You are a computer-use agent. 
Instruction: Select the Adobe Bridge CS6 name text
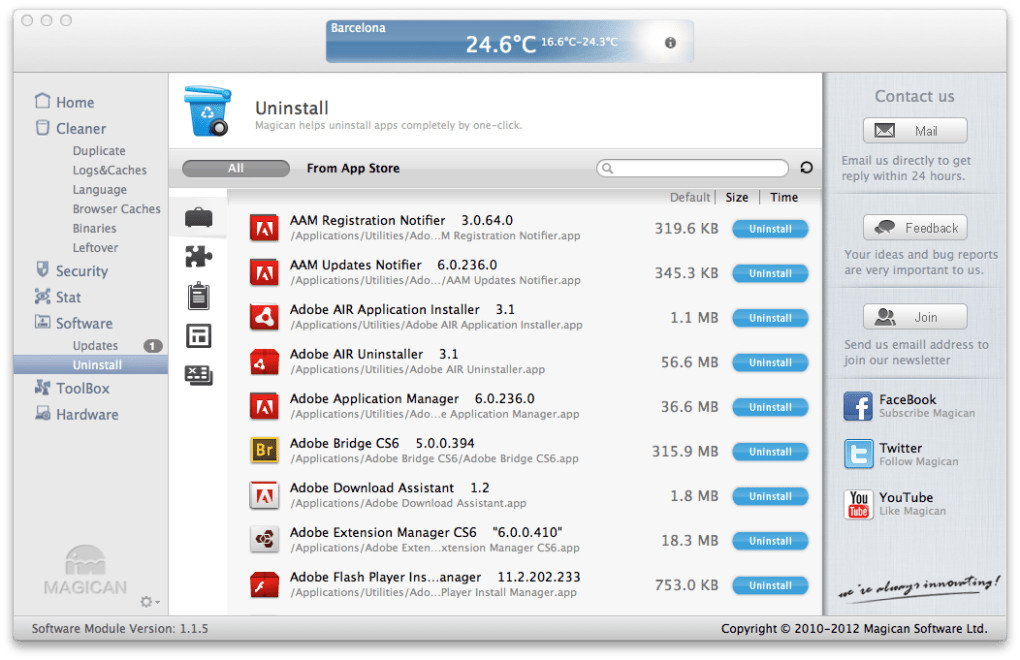click(x=344, y=443)
